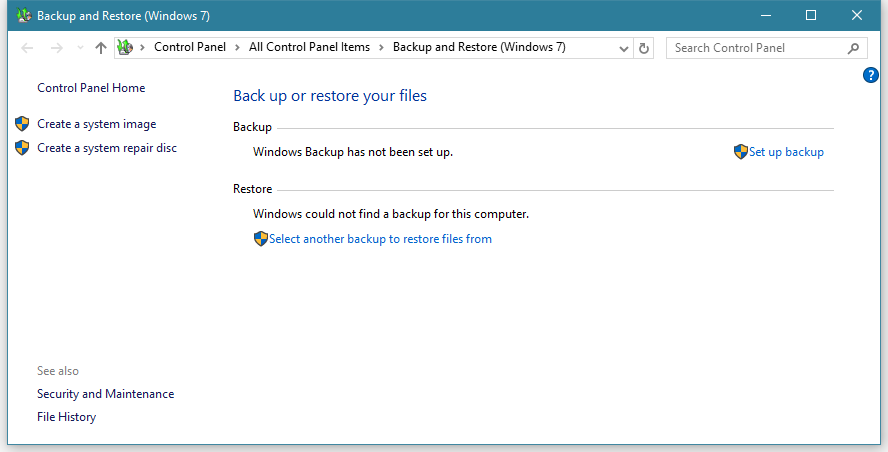This screenshot has width=888, height=452.
Task: Click the 'See also' label
Action: pyautogui.click(x=58, y=371)
